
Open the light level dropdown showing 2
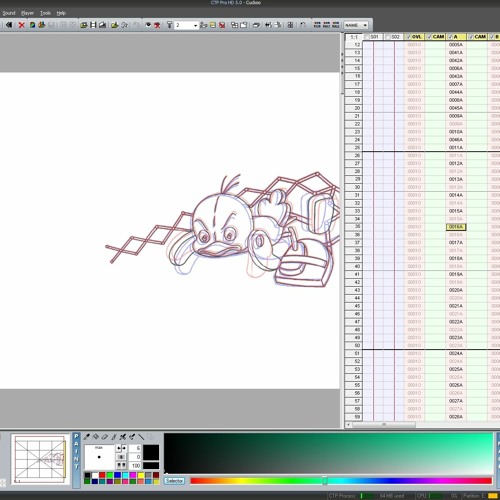coord(195,25)
